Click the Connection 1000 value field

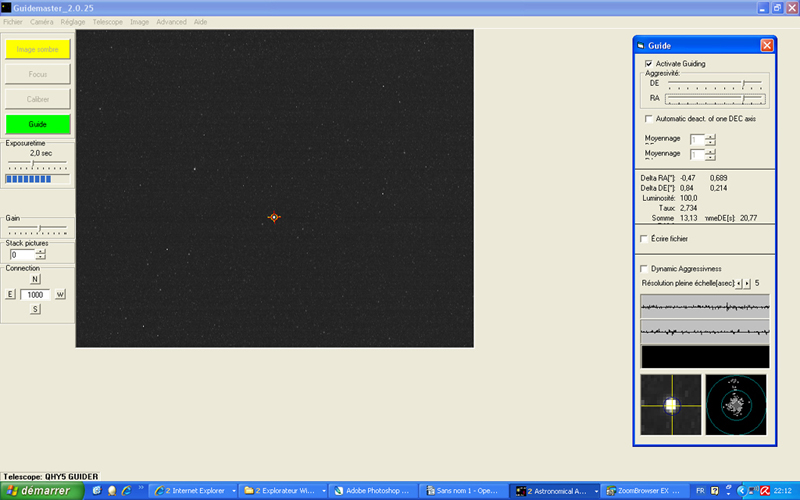pos(35,294)
